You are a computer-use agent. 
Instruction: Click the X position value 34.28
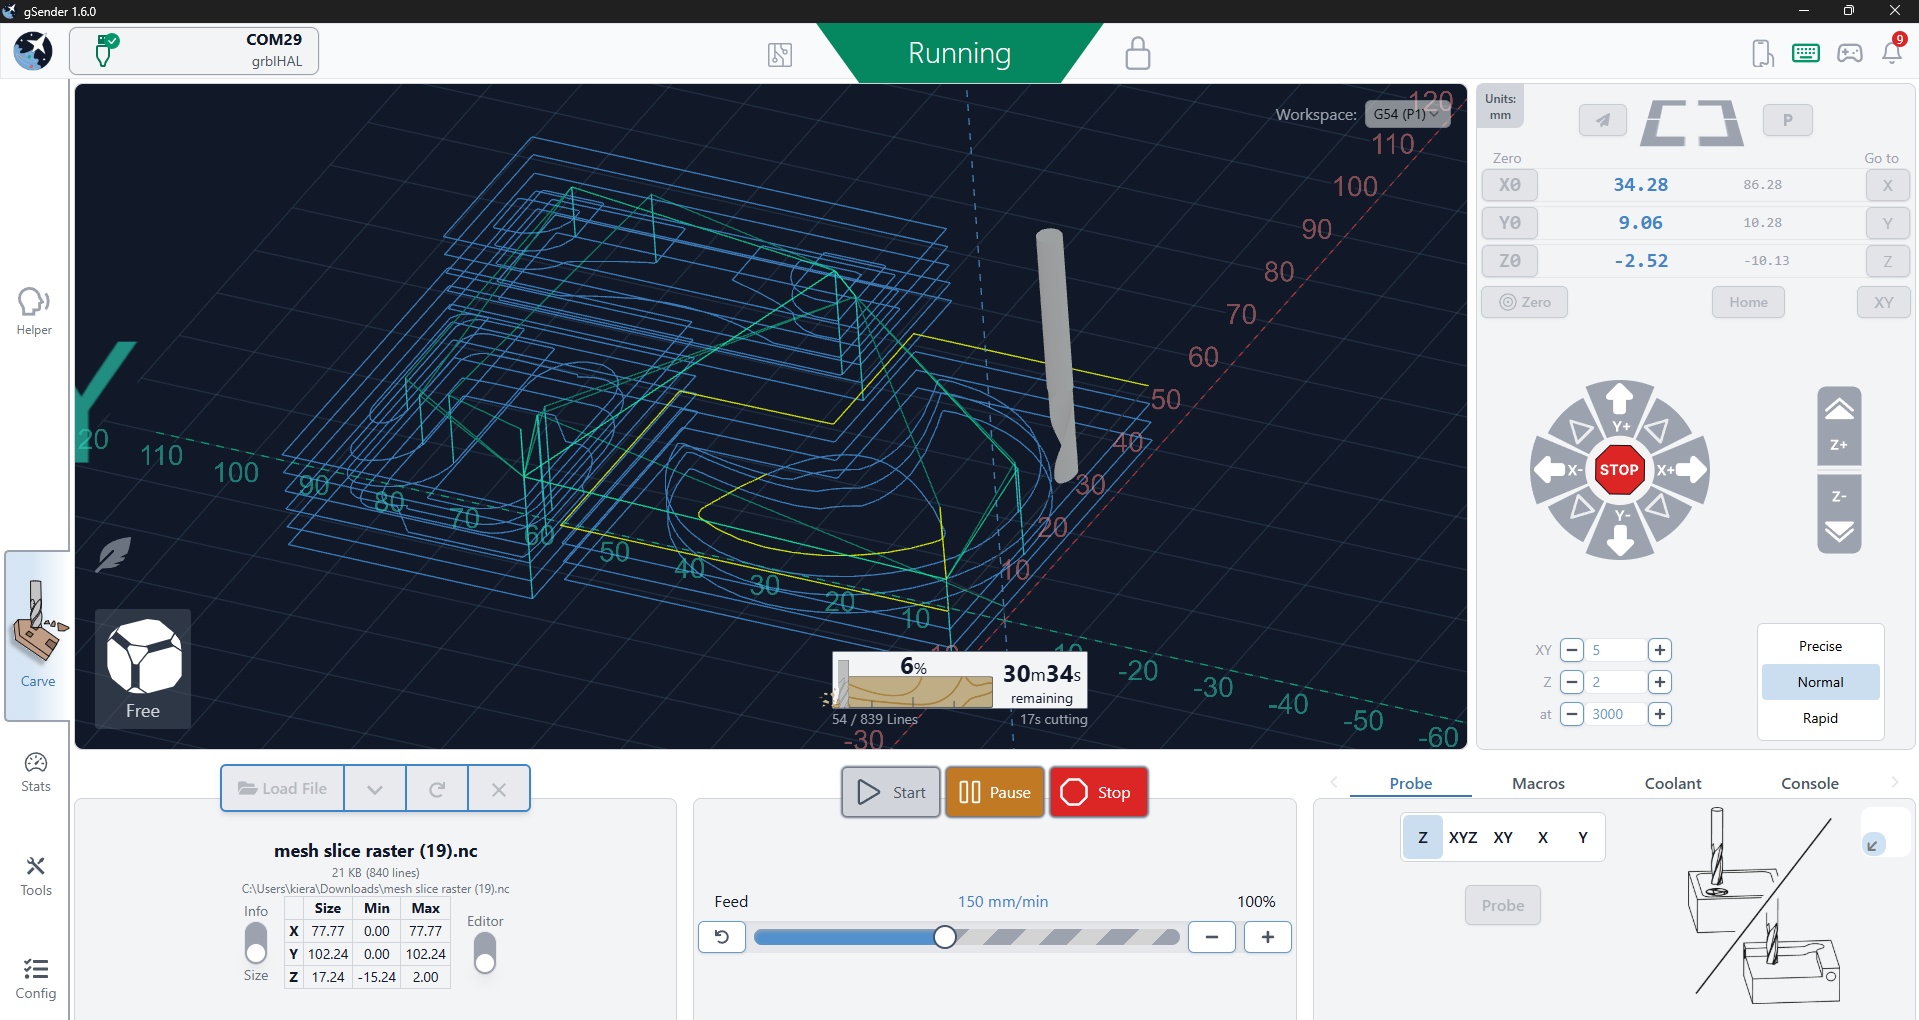pyautogui.click(x=1640, y=185)
